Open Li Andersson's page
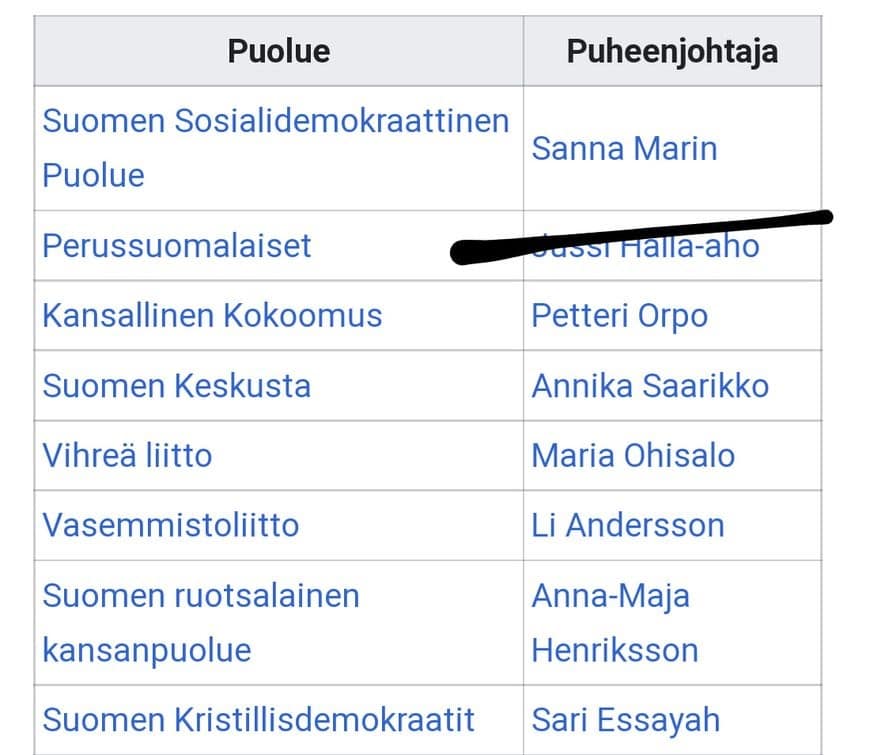The height and width of the screenshot is (755, 881). click(x=628, y=525)
